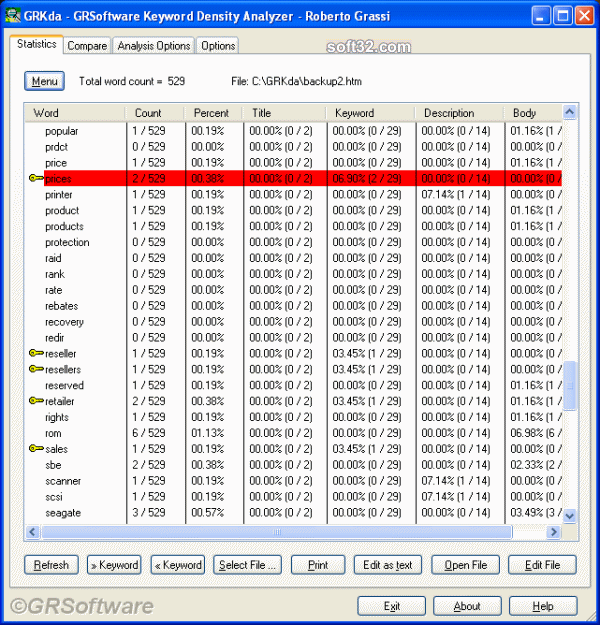Select the word 'prdct' in list
This screenshot has width=600, height=625.
pos(57,147)
